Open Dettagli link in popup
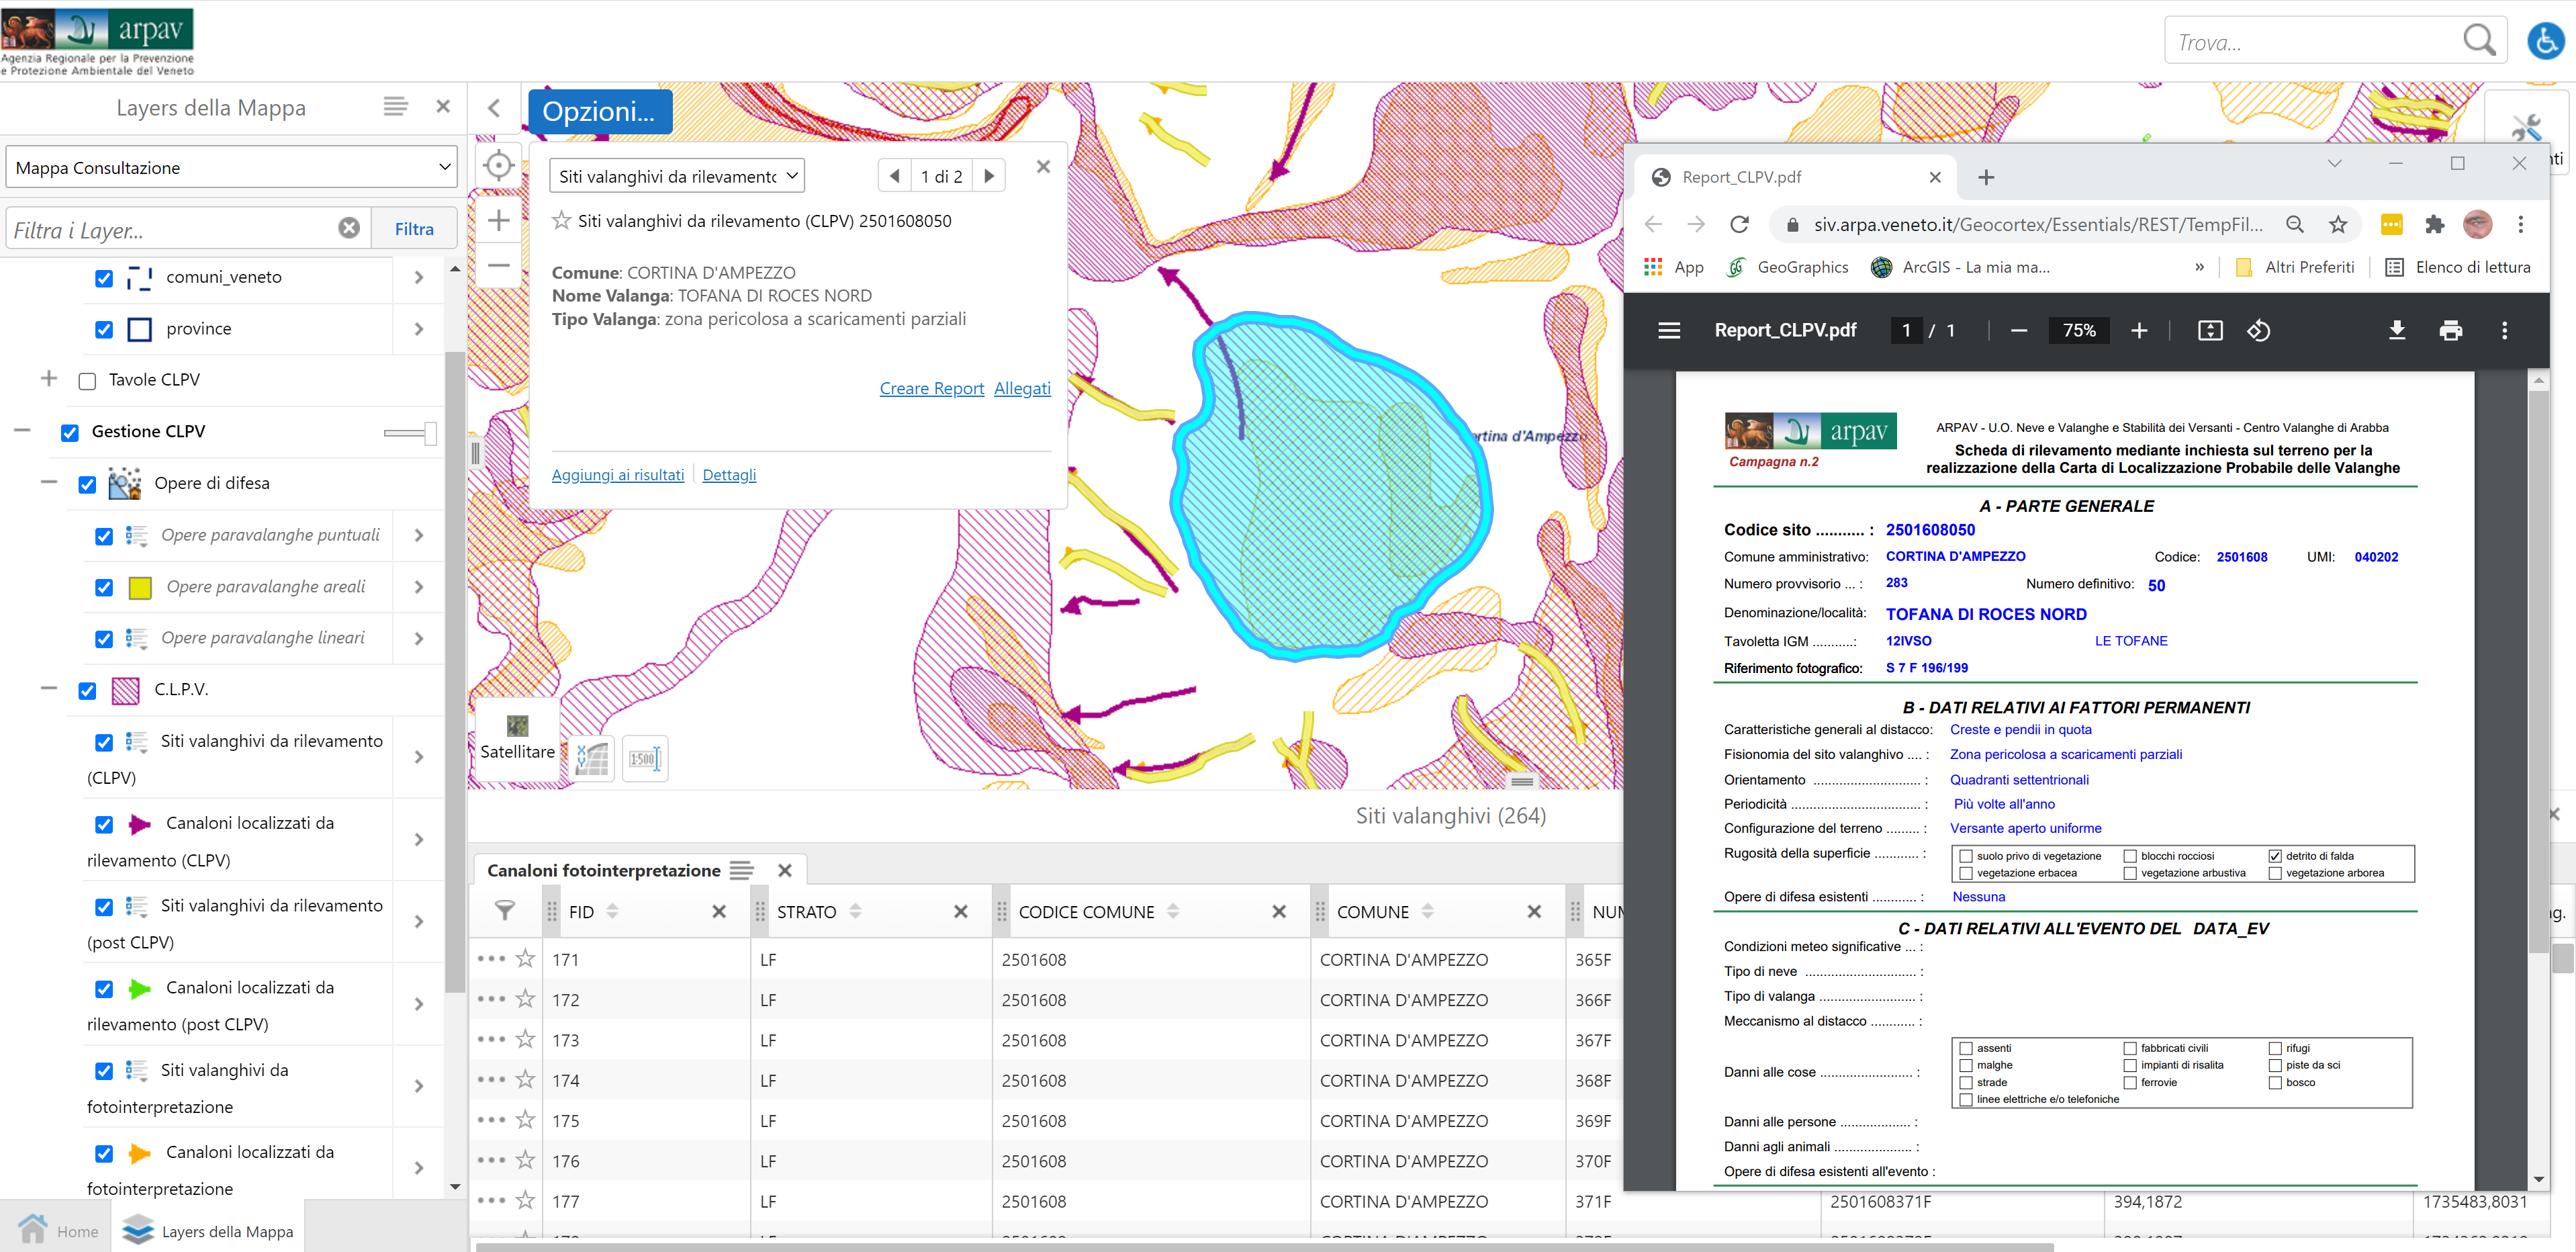The height and width of the screenshot is (1252, 2576). pyautogui.click(x=729, y=474)
